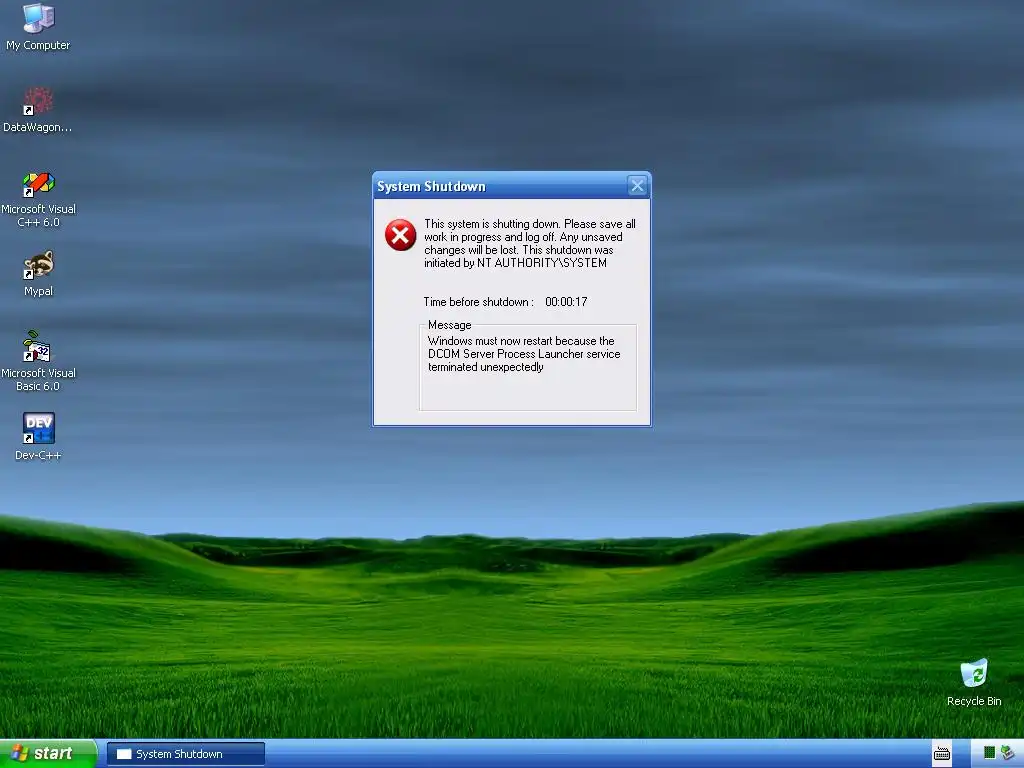This screenshot has height=768, width=1024.
Task: Select Microsoft Visual Basic 6.0 shortcut
Action: click(38, 361)
